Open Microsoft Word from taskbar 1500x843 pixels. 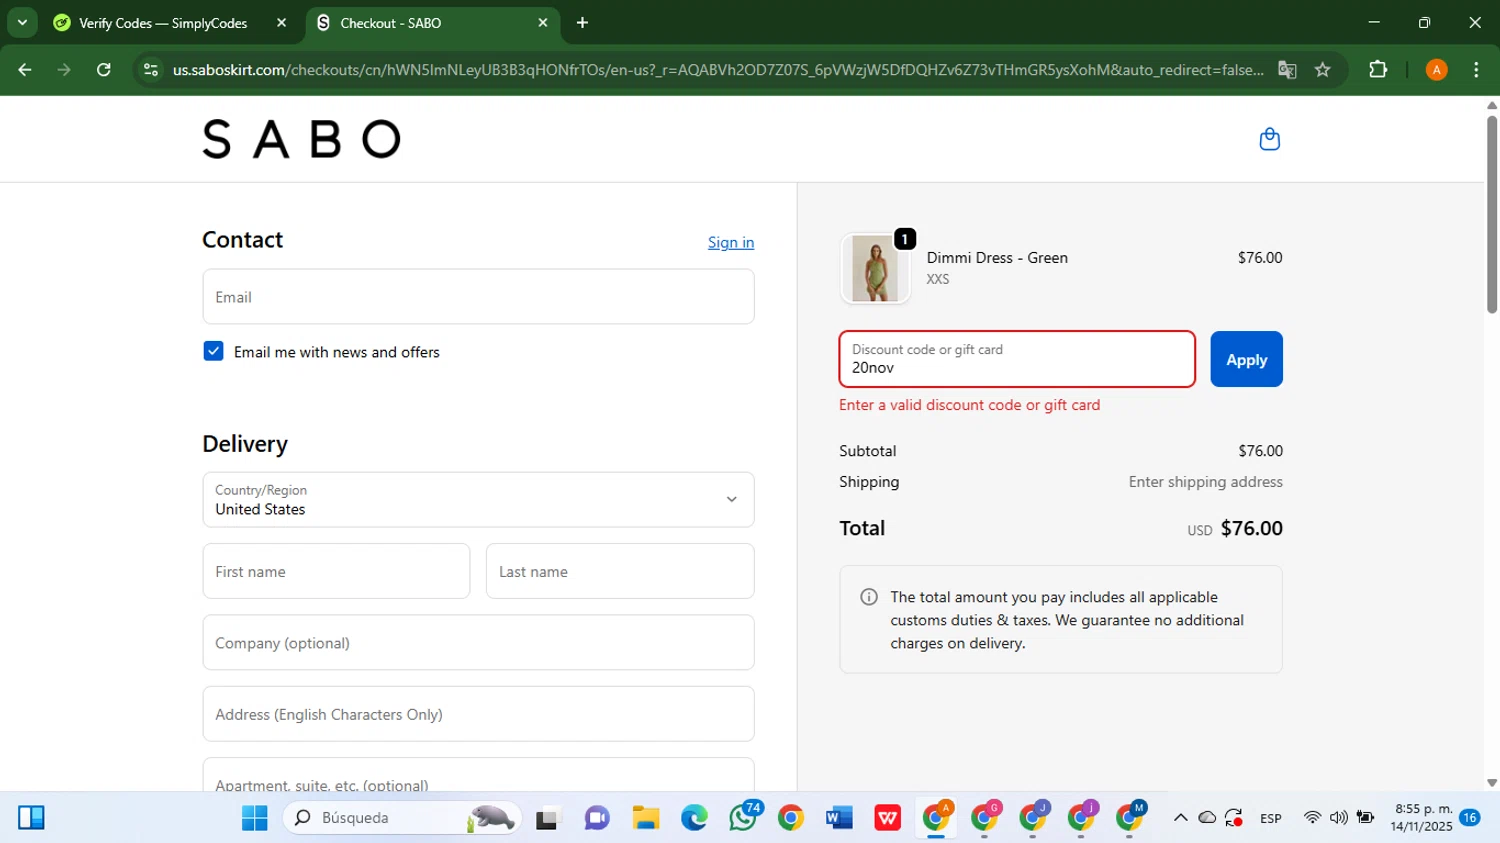[x=839, y=818]
